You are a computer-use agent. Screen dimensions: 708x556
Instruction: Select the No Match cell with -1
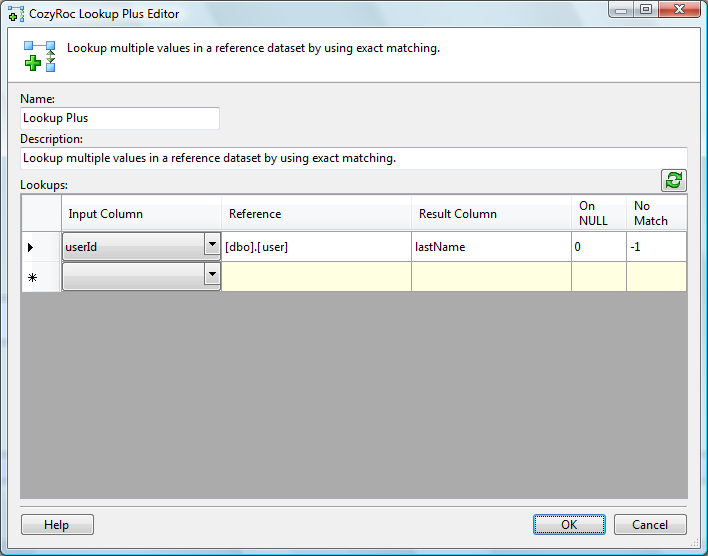(x=657, y=247)
